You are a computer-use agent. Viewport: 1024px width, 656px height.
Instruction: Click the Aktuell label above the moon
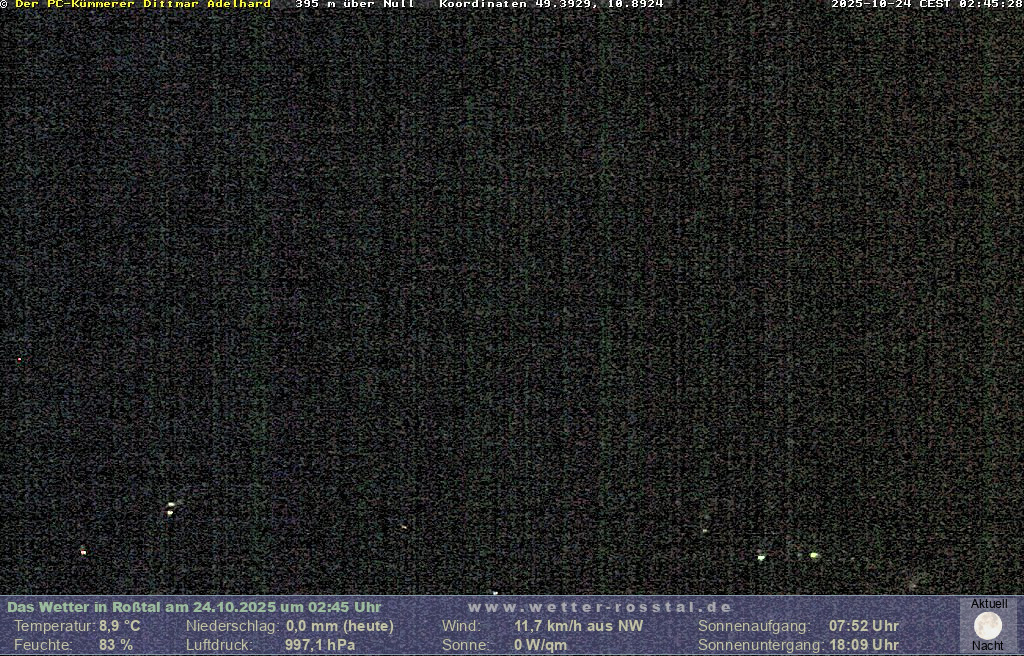tap(989, 604)
